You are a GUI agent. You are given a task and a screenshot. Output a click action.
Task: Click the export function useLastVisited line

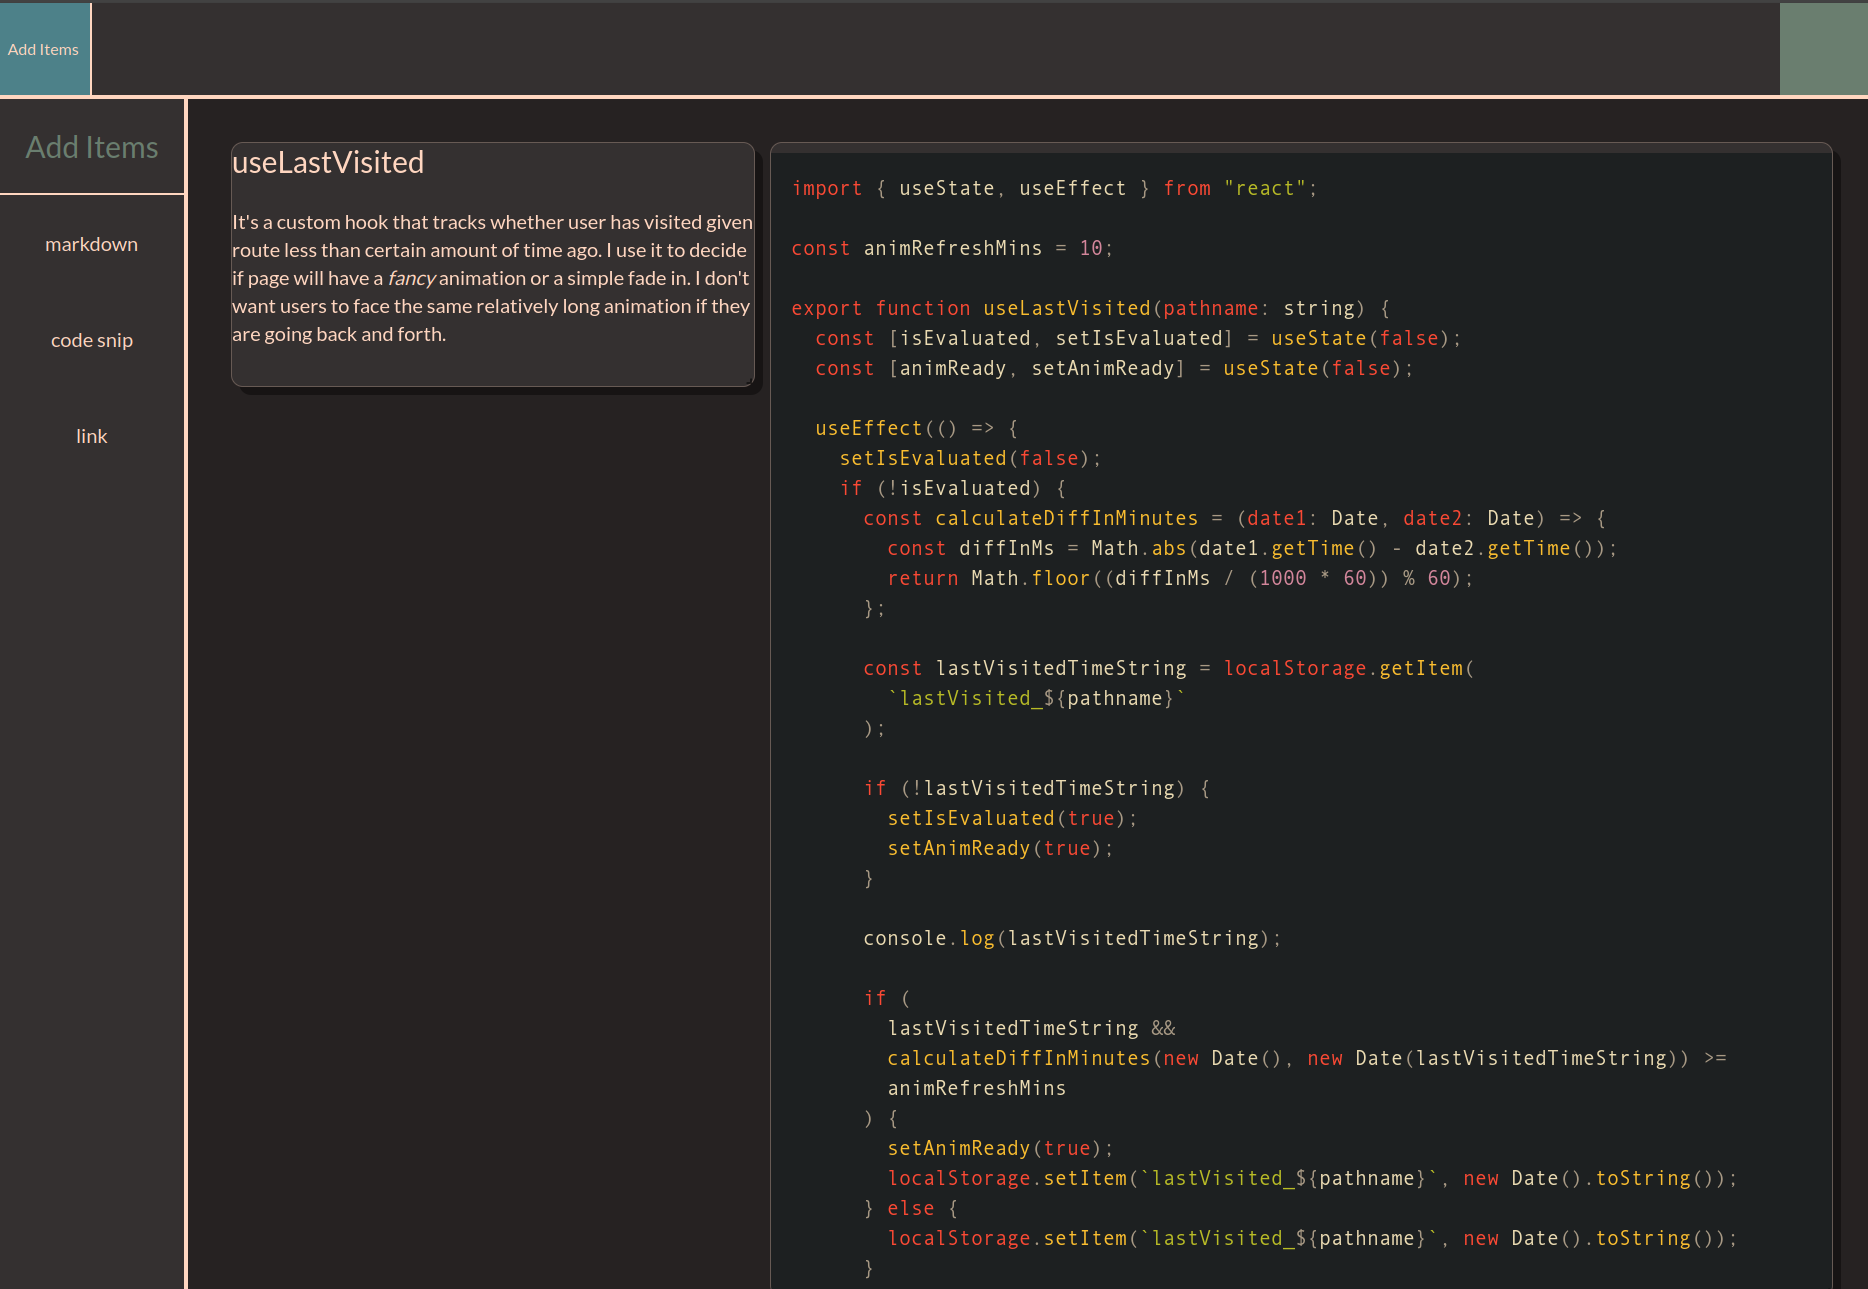(1090, 308)
